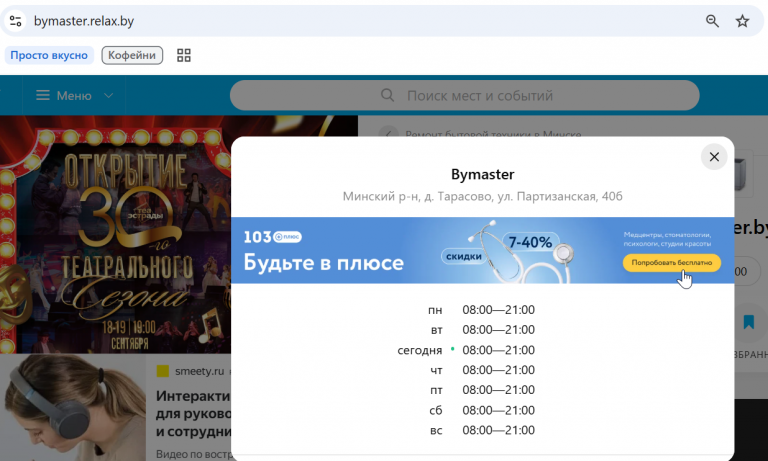The image size is (768, 461).
Task: Open the Кофейни bookmark group
Action: click(132, 55)
